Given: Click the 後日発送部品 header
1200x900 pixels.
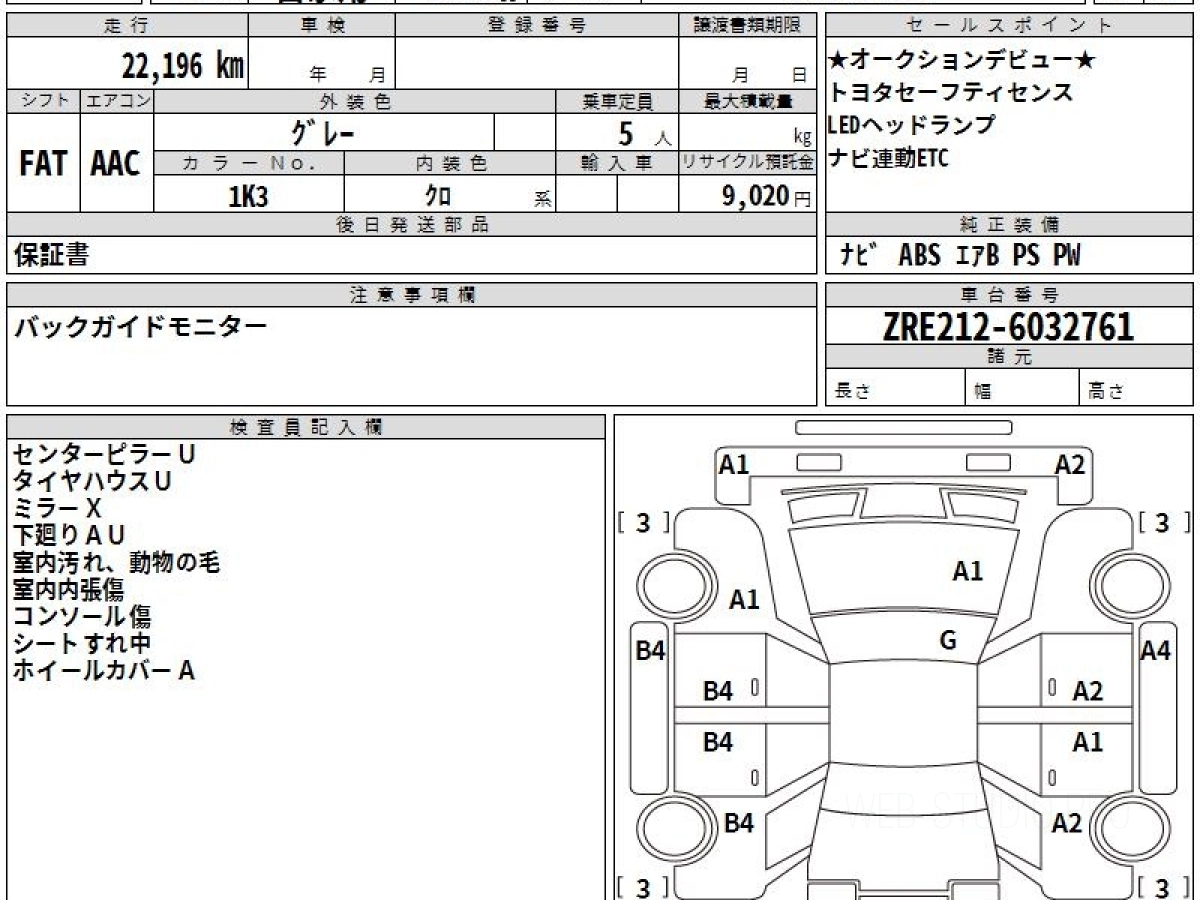Looking at the screenshot, I should (411, 225).
